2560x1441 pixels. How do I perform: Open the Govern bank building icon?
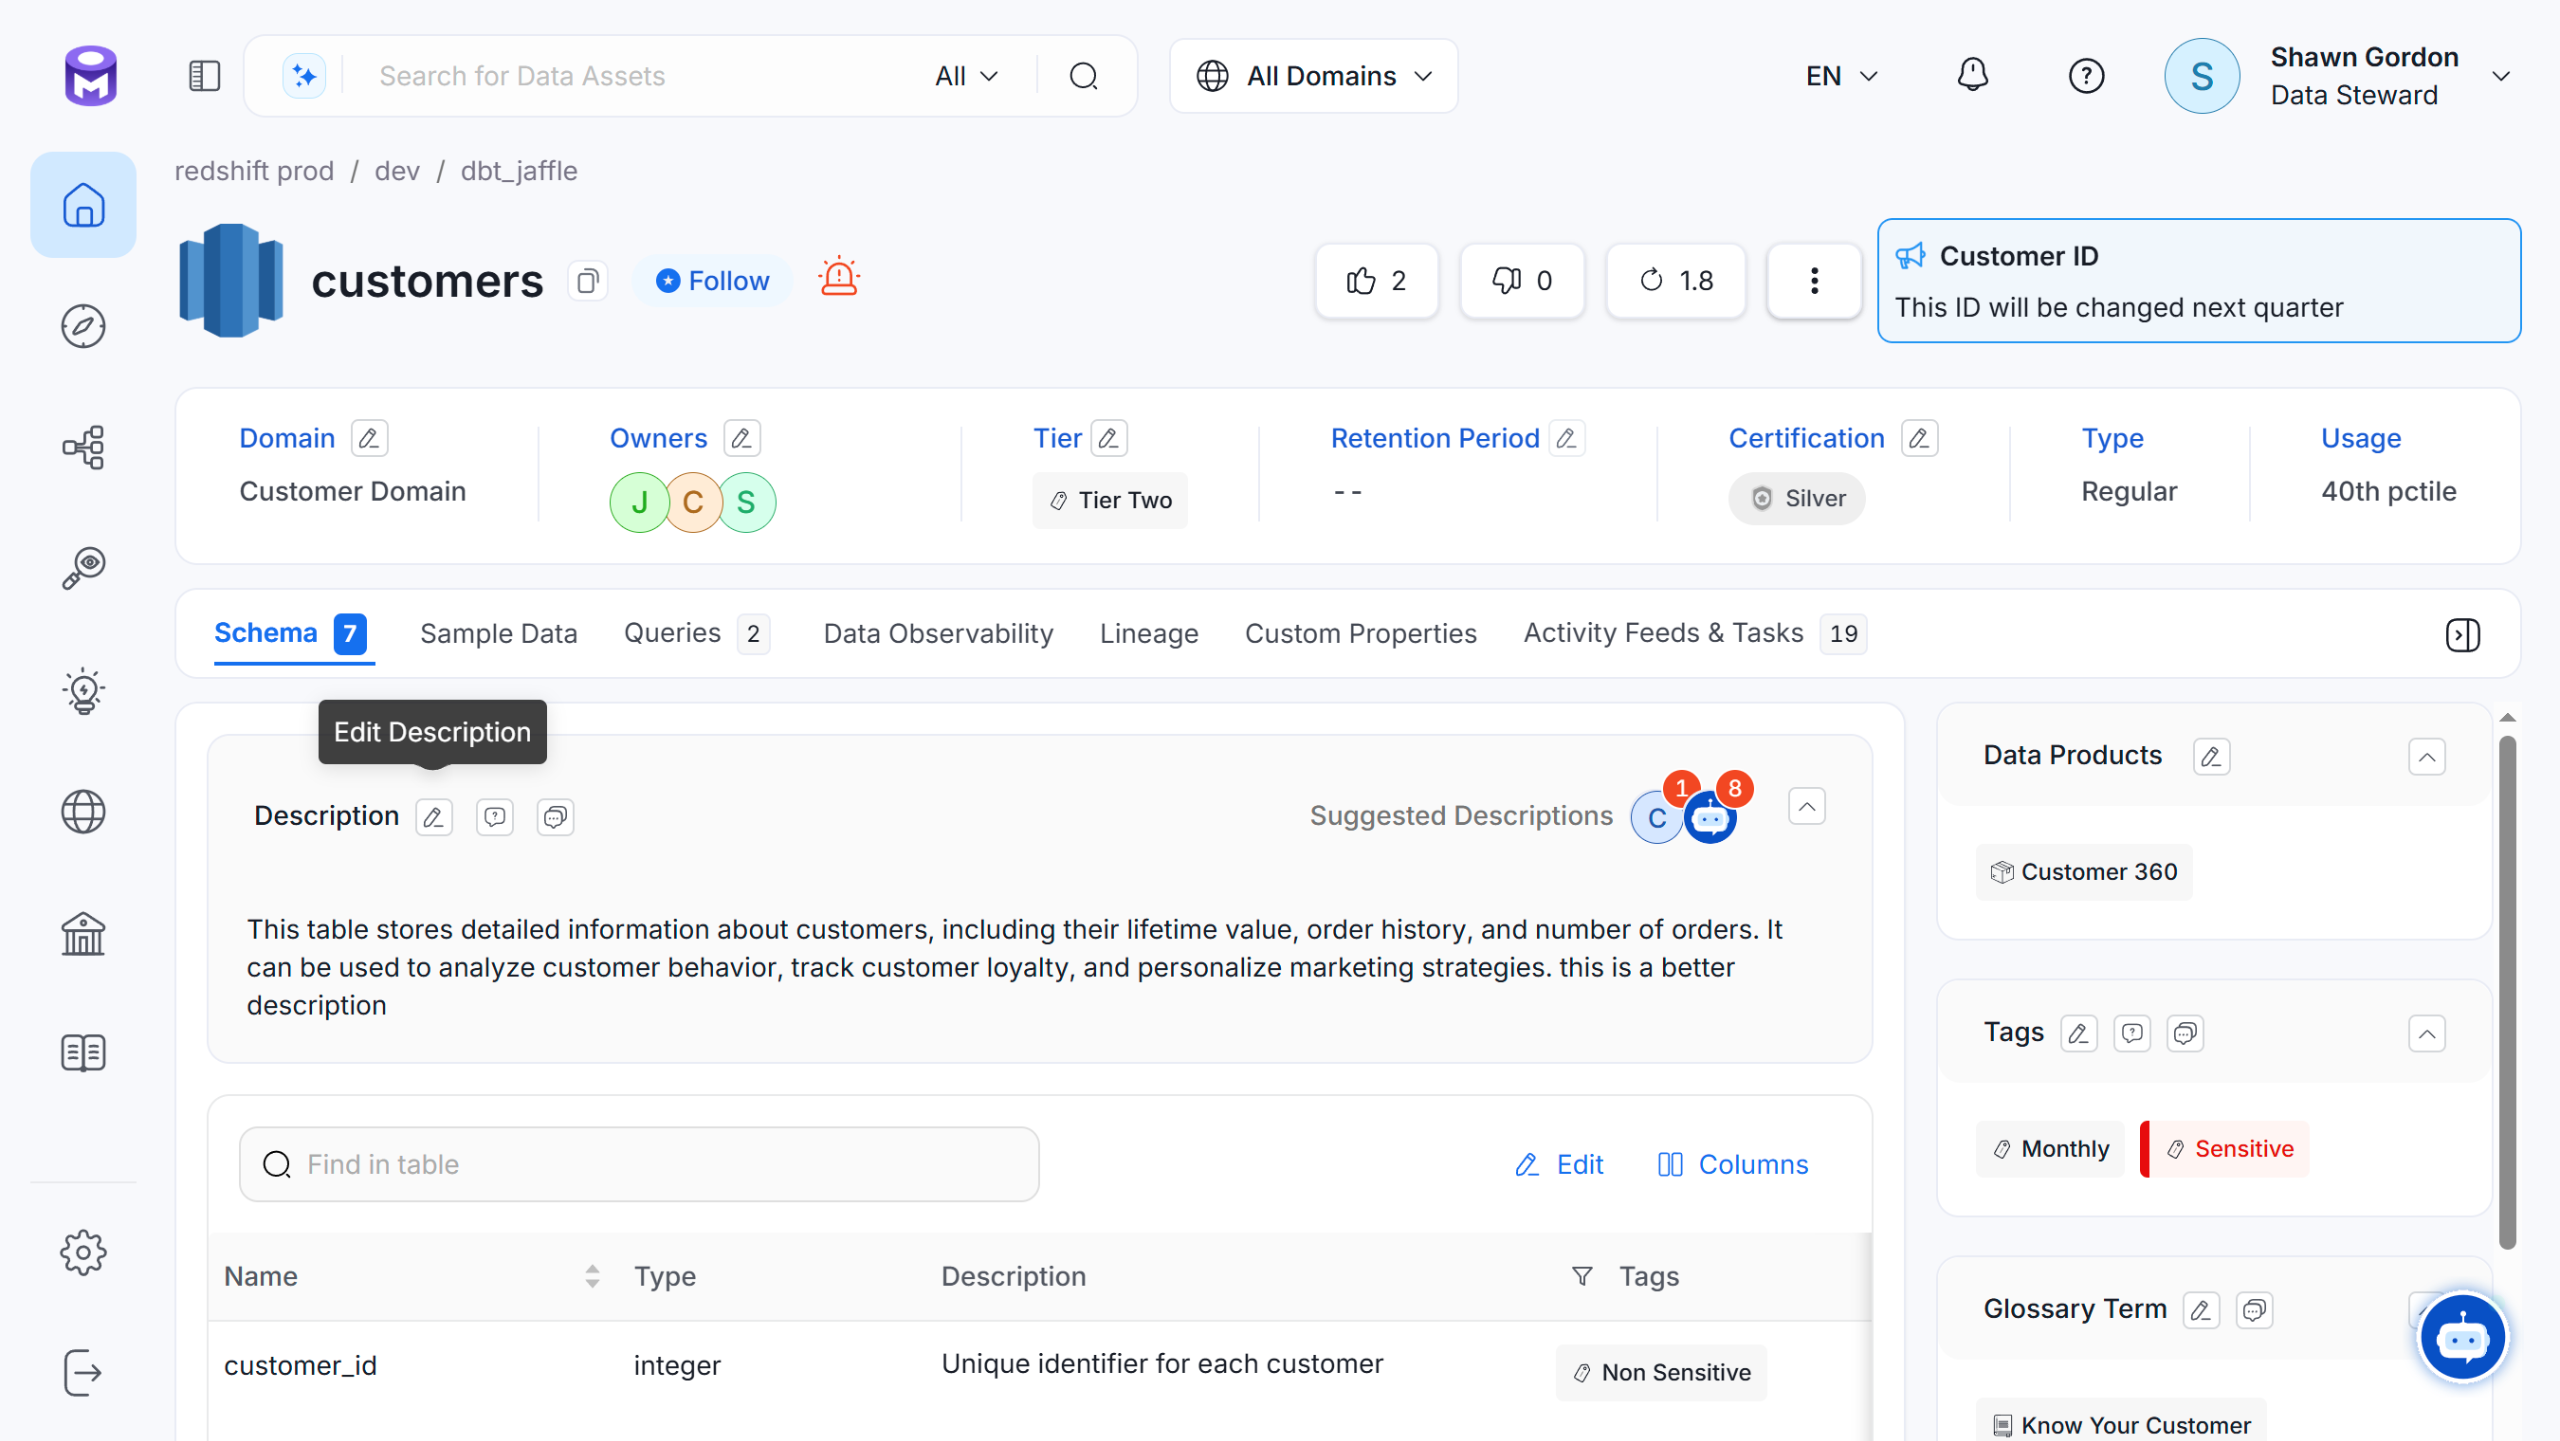[83, 933]
